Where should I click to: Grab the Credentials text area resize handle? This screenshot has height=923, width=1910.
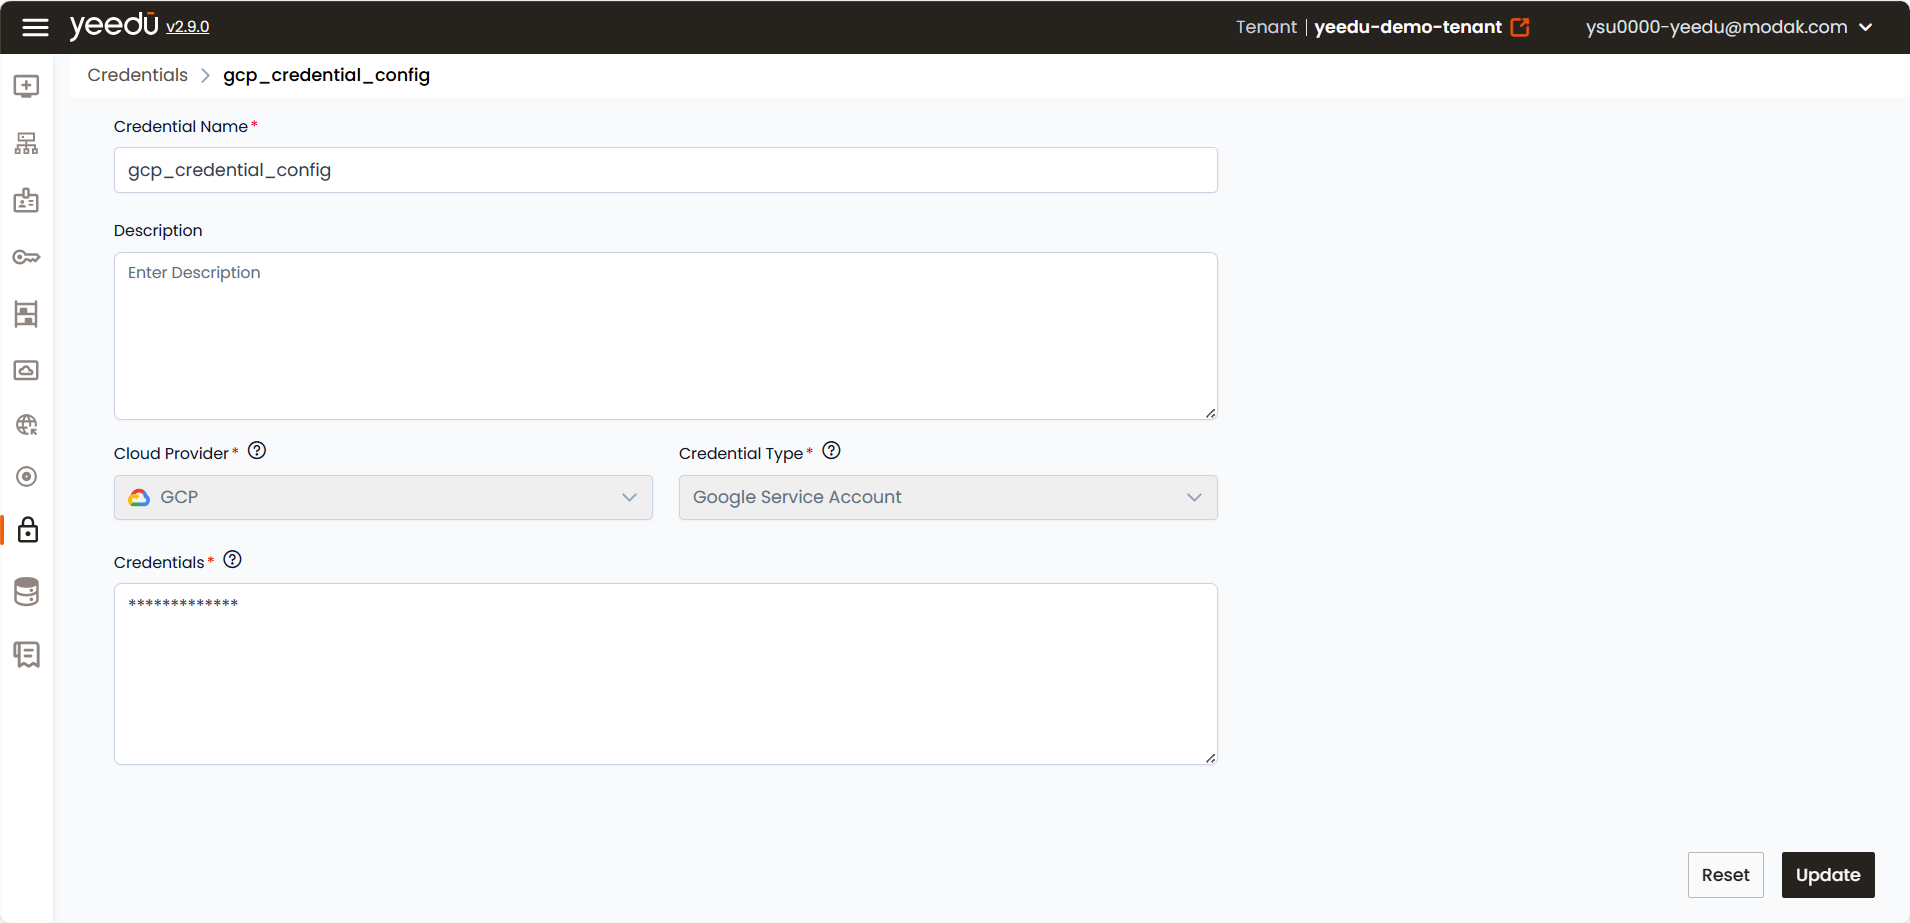(x=1210, y=758)
